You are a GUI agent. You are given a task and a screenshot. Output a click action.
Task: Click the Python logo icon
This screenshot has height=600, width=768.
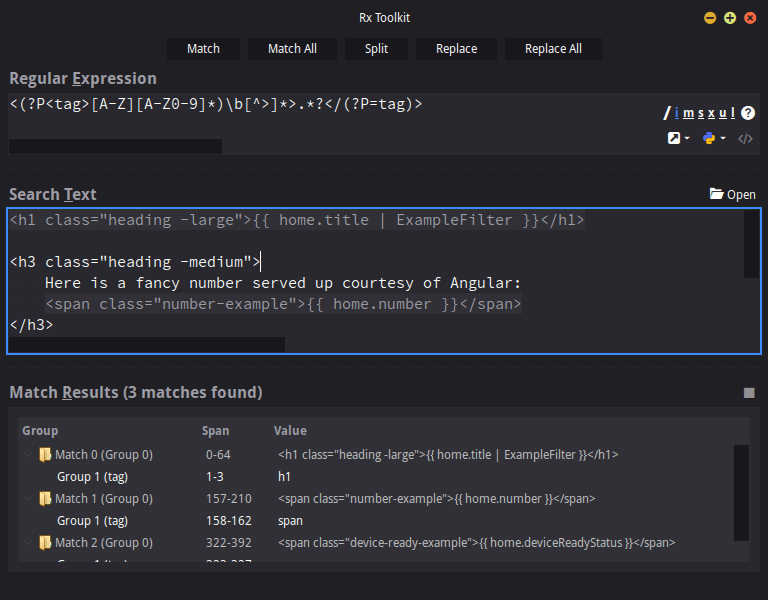[x=709, y=138]
